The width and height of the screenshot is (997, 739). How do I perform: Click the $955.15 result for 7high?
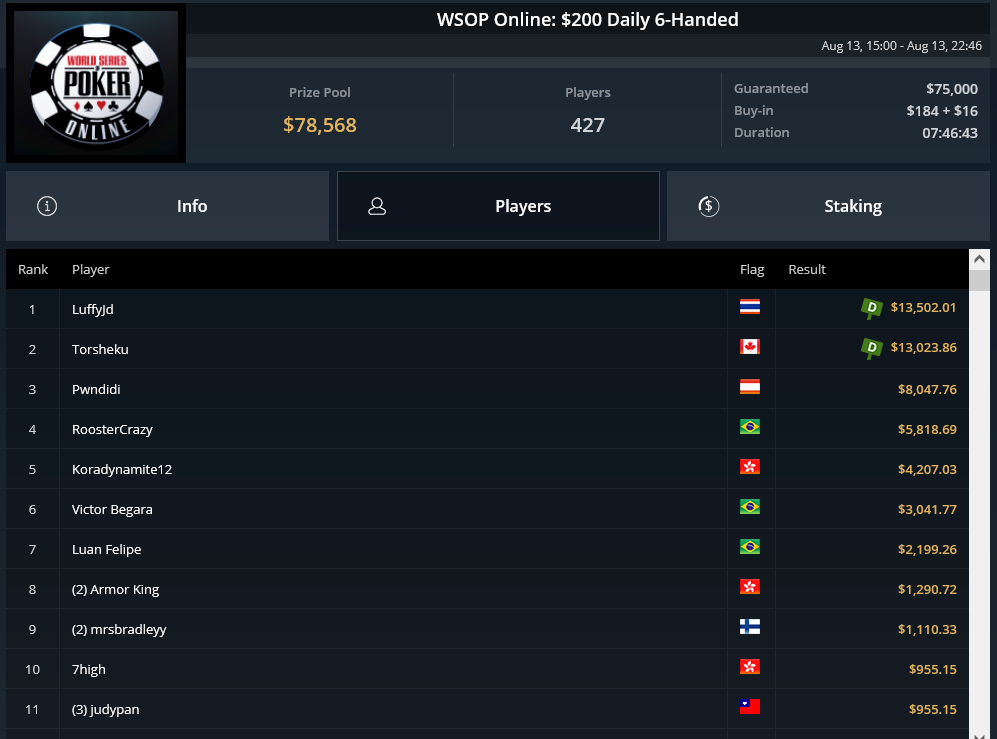pyautogui.click(x=933, y=670)
